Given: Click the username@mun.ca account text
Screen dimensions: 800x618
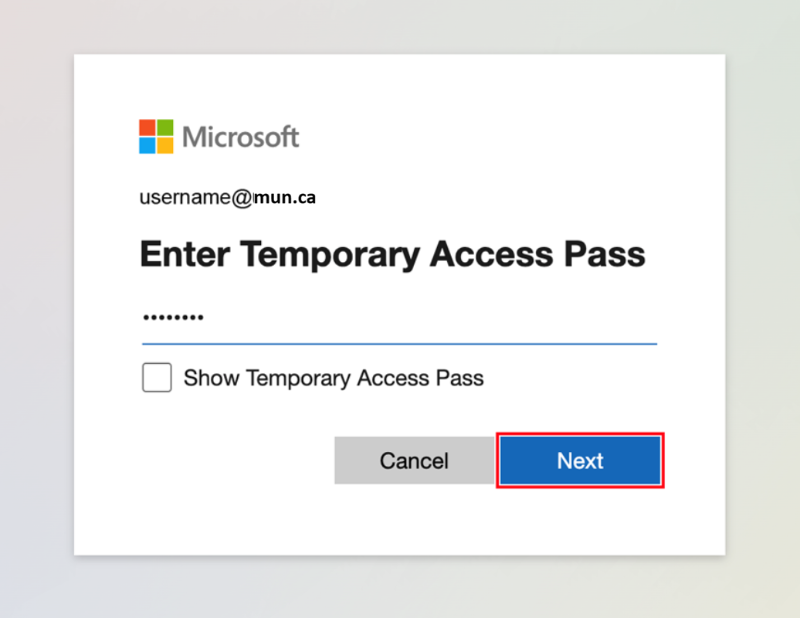Looking at the screenshot, I should pyautogui.click(x=228, y=197).
